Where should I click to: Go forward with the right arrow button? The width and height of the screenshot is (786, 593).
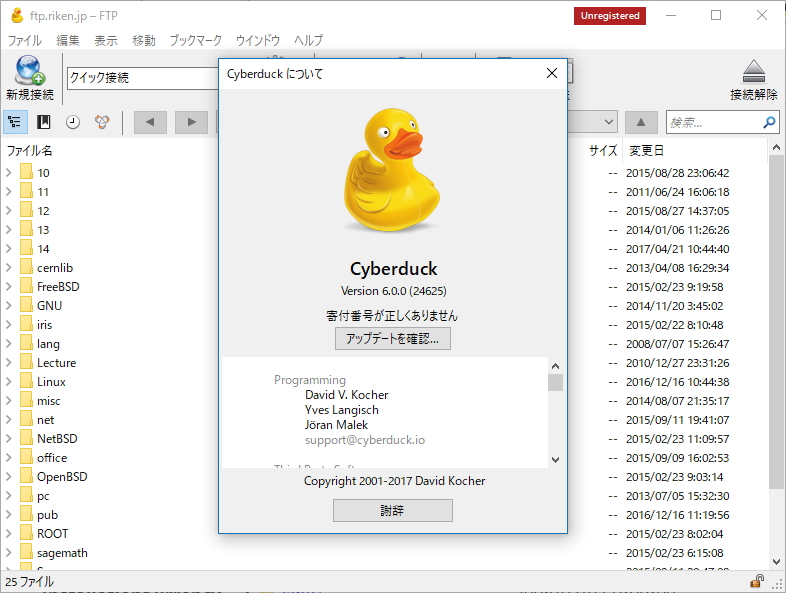pos(191,122)
